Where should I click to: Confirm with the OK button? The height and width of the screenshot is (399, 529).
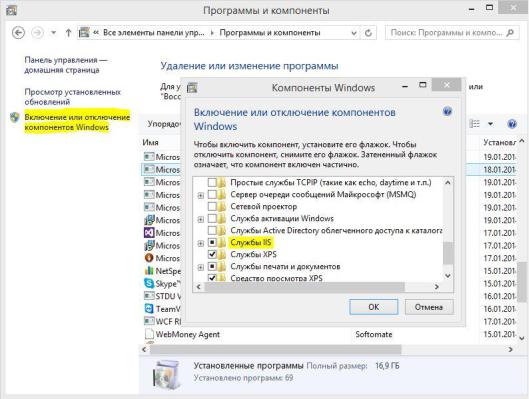click(x=374, y=307)
